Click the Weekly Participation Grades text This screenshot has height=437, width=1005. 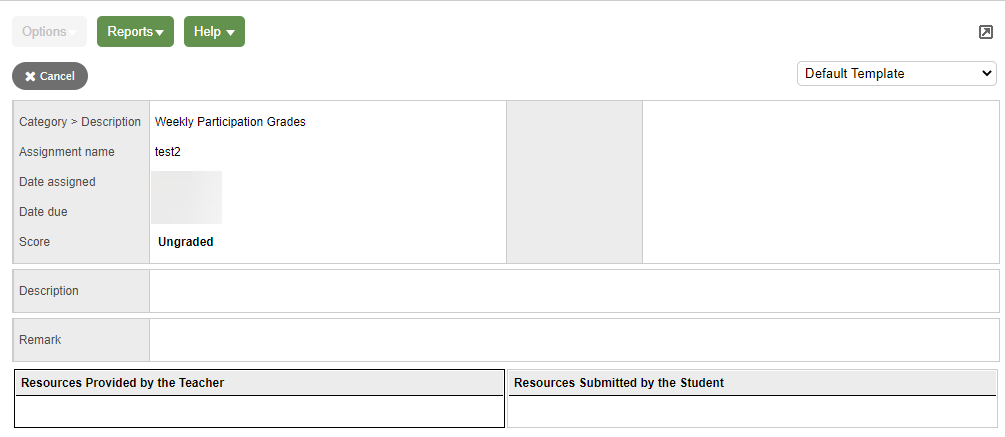coord(230,122)
